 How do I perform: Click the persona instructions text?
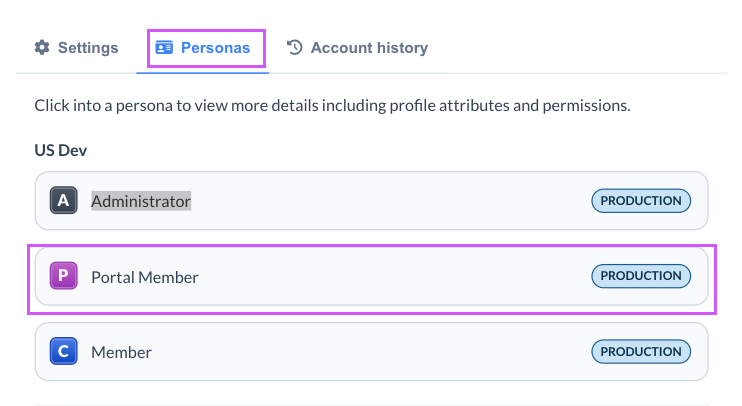point(332,105)
